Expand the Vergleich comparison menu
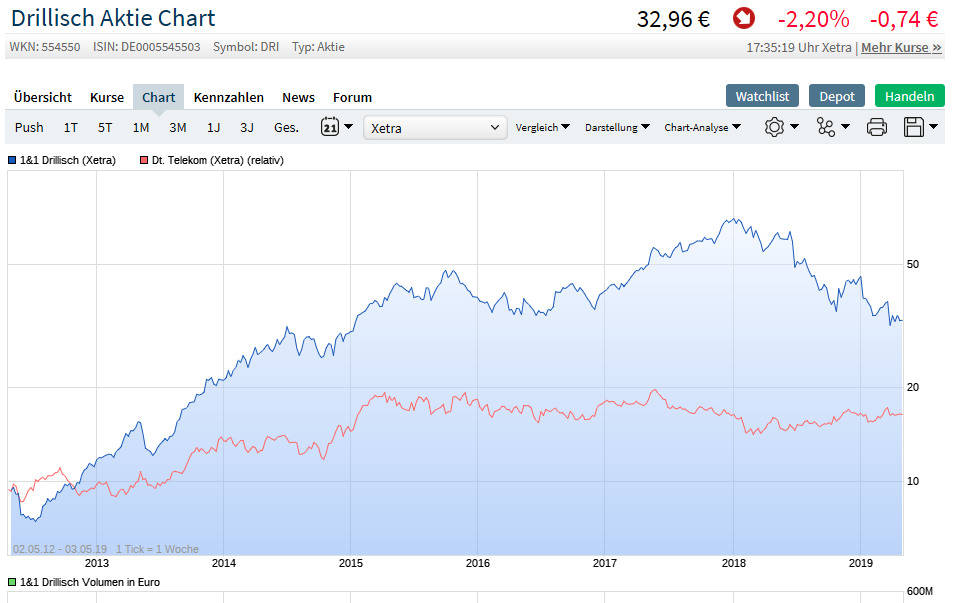Screen dimensions: 953x603 542,127
